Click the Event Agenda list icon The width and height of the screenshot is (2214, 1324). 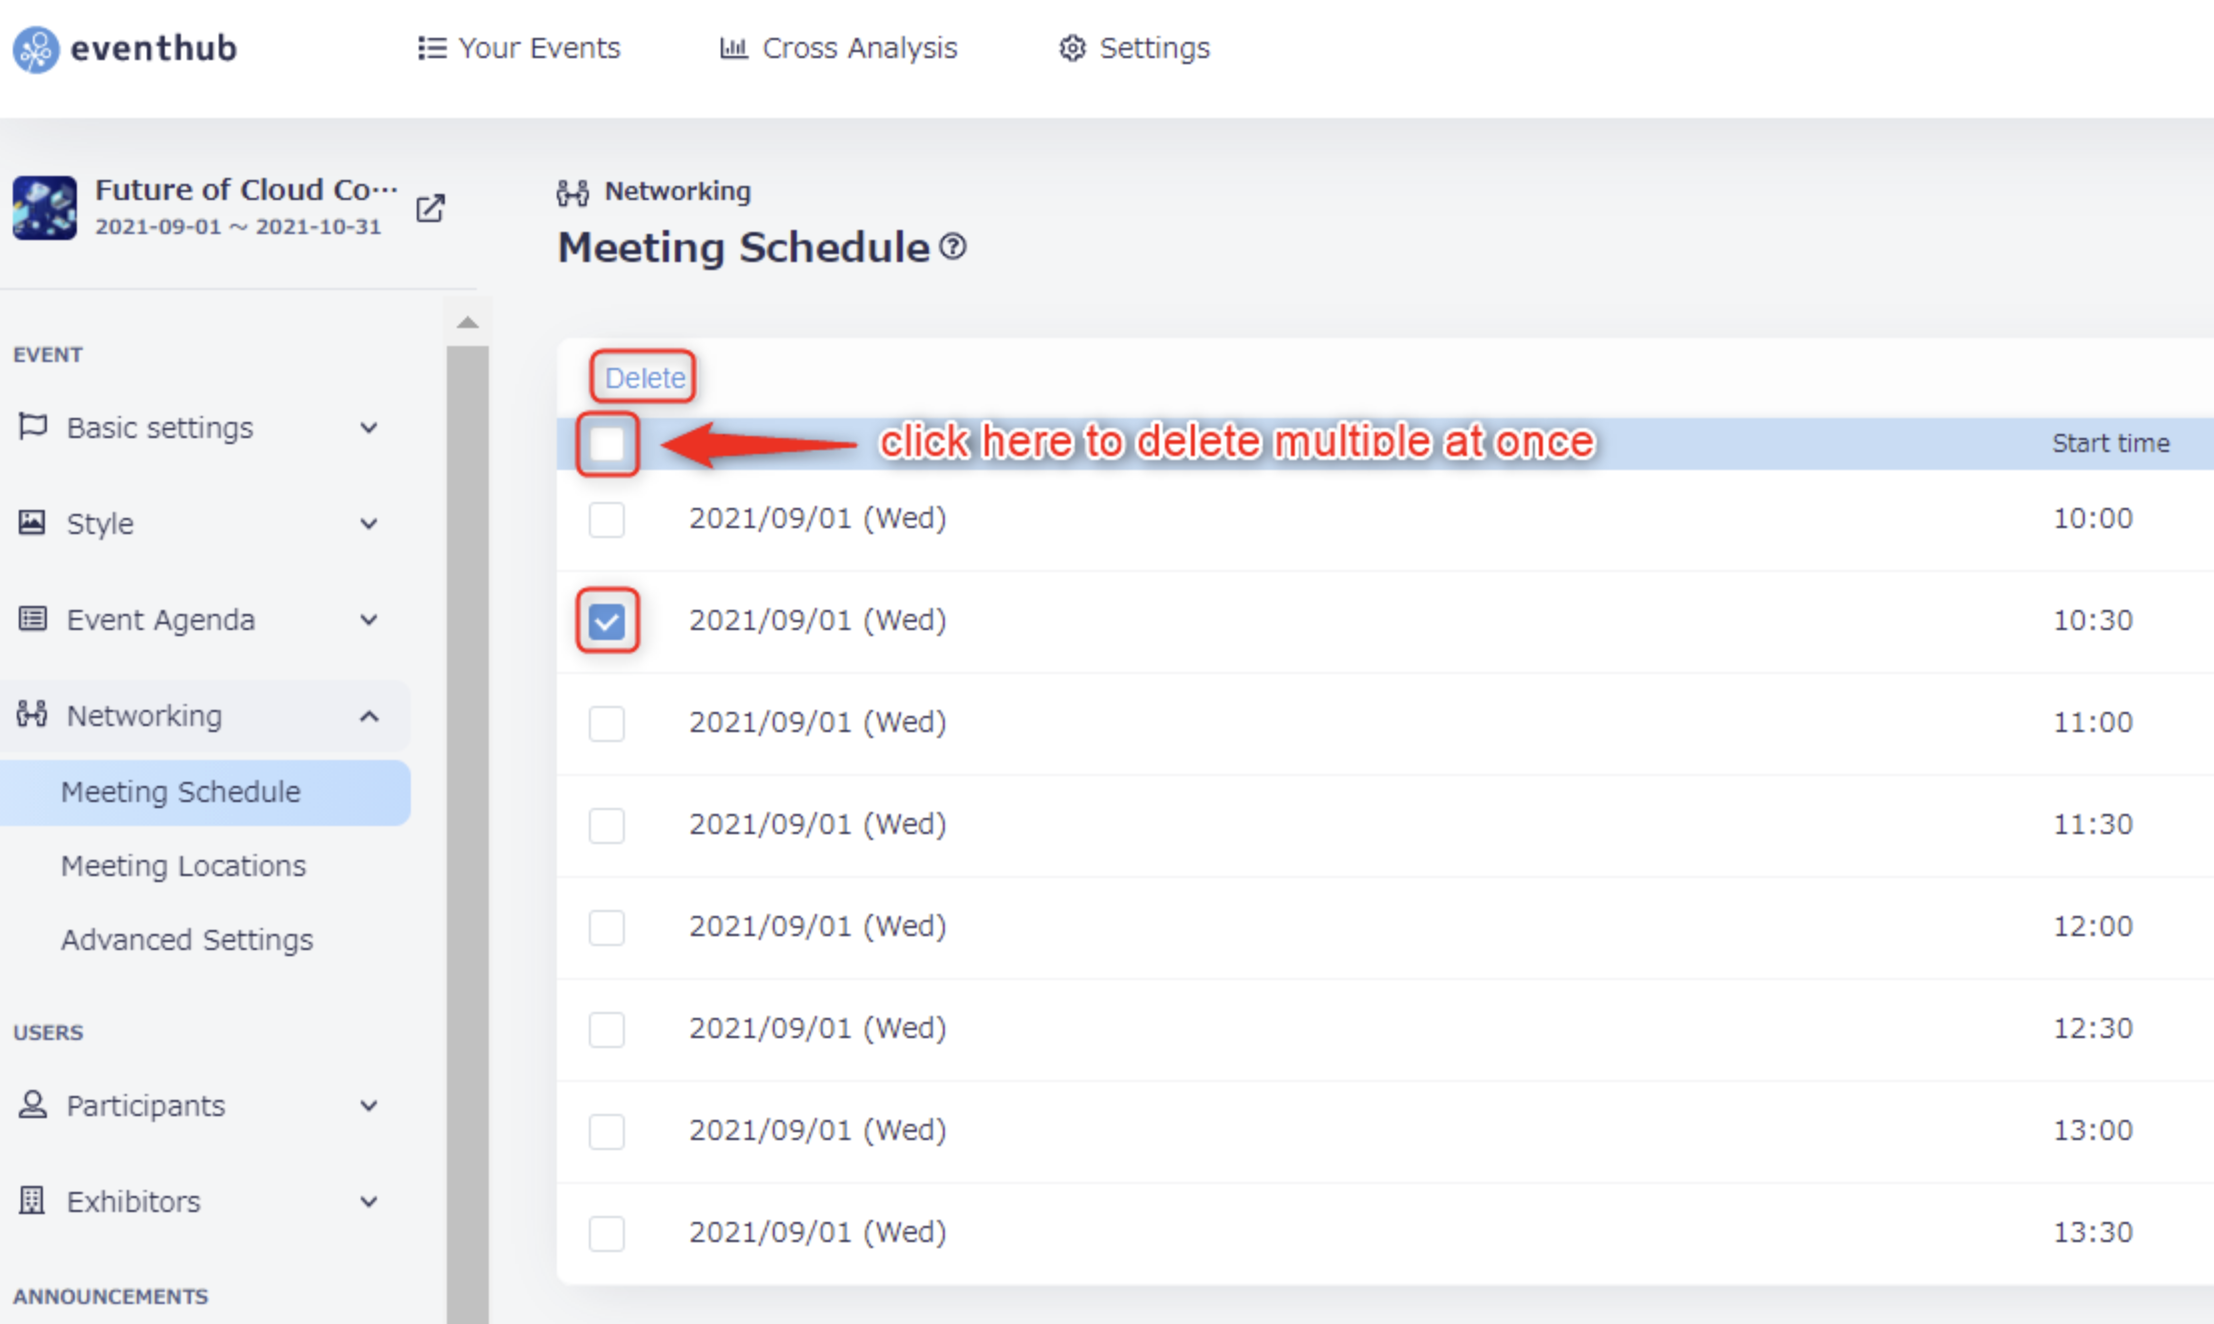click(32, 619)
